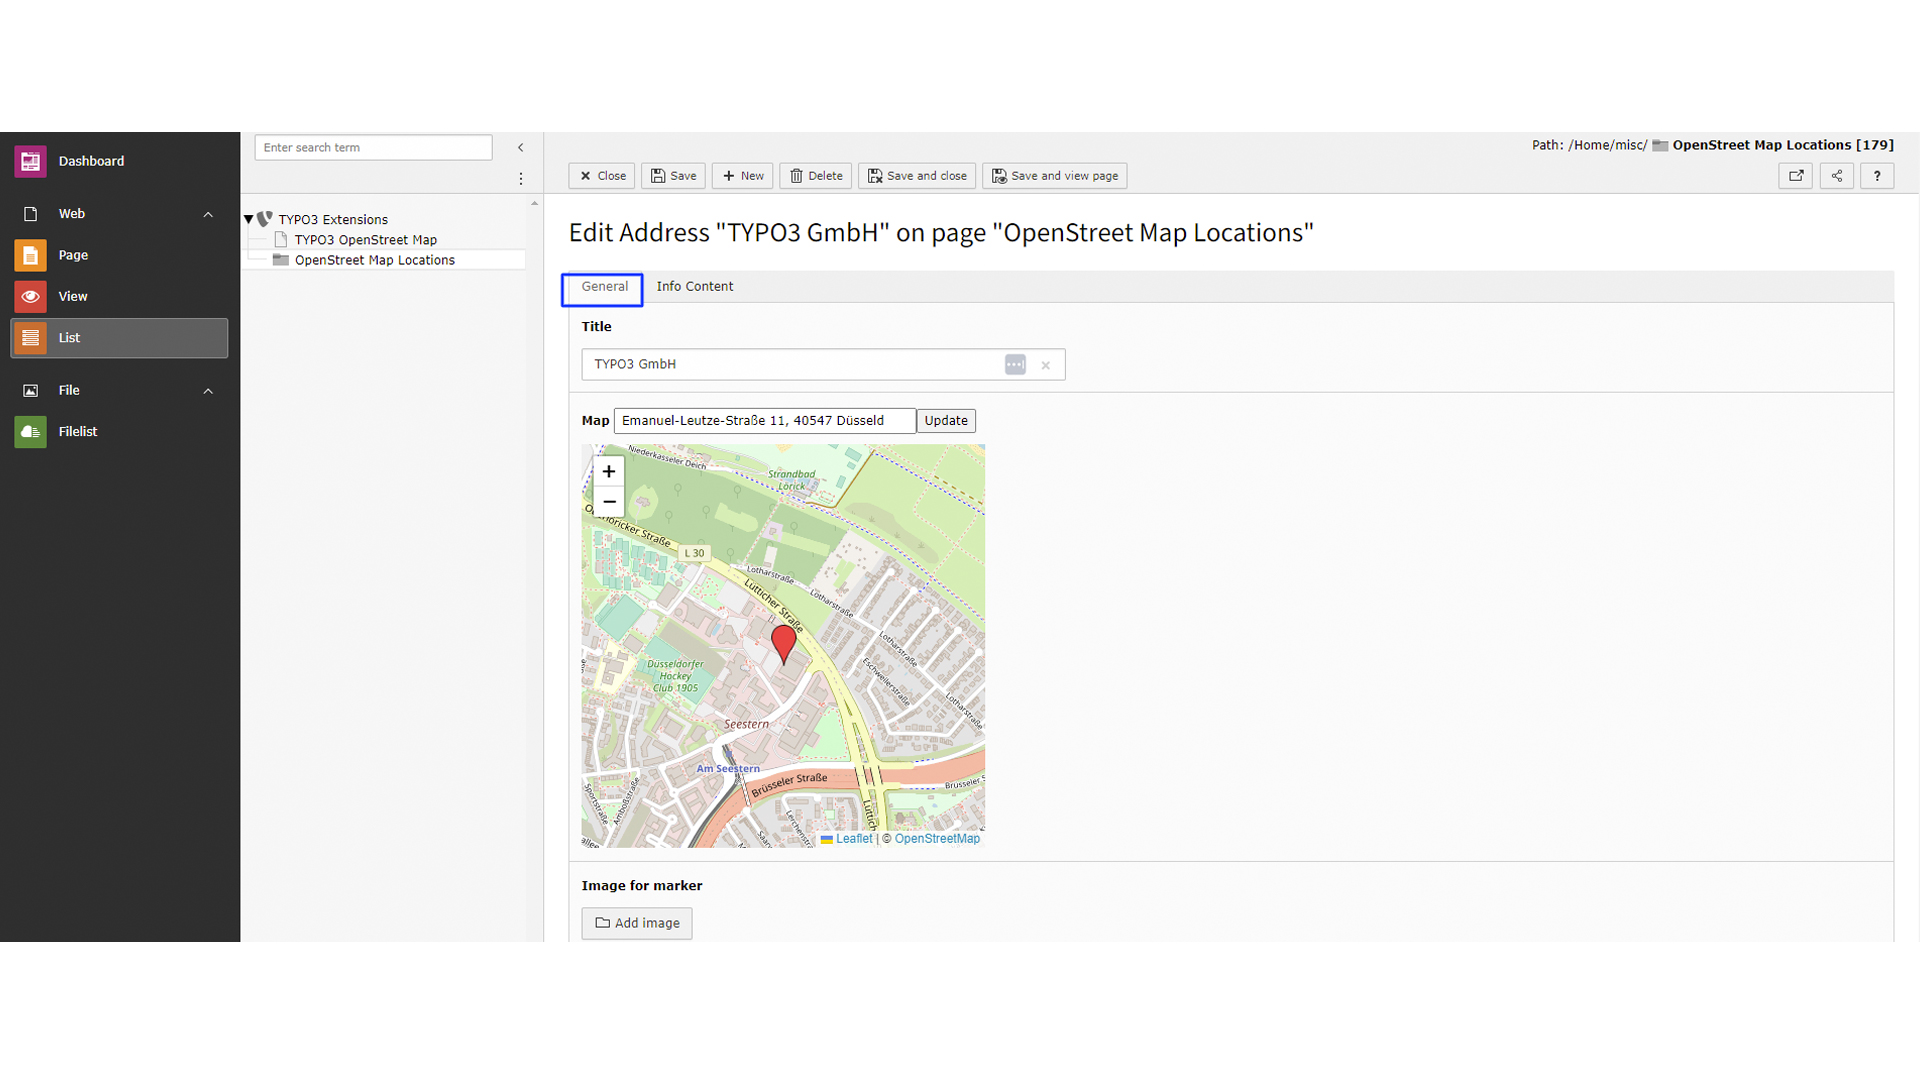
Task: Collapse the page tree panel
Action: (521, 148)
